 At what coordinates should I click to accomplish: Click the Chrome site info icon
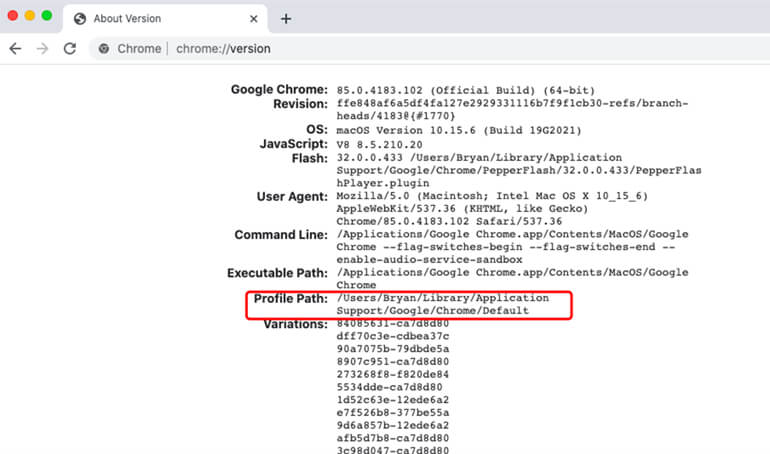point(104,49)
